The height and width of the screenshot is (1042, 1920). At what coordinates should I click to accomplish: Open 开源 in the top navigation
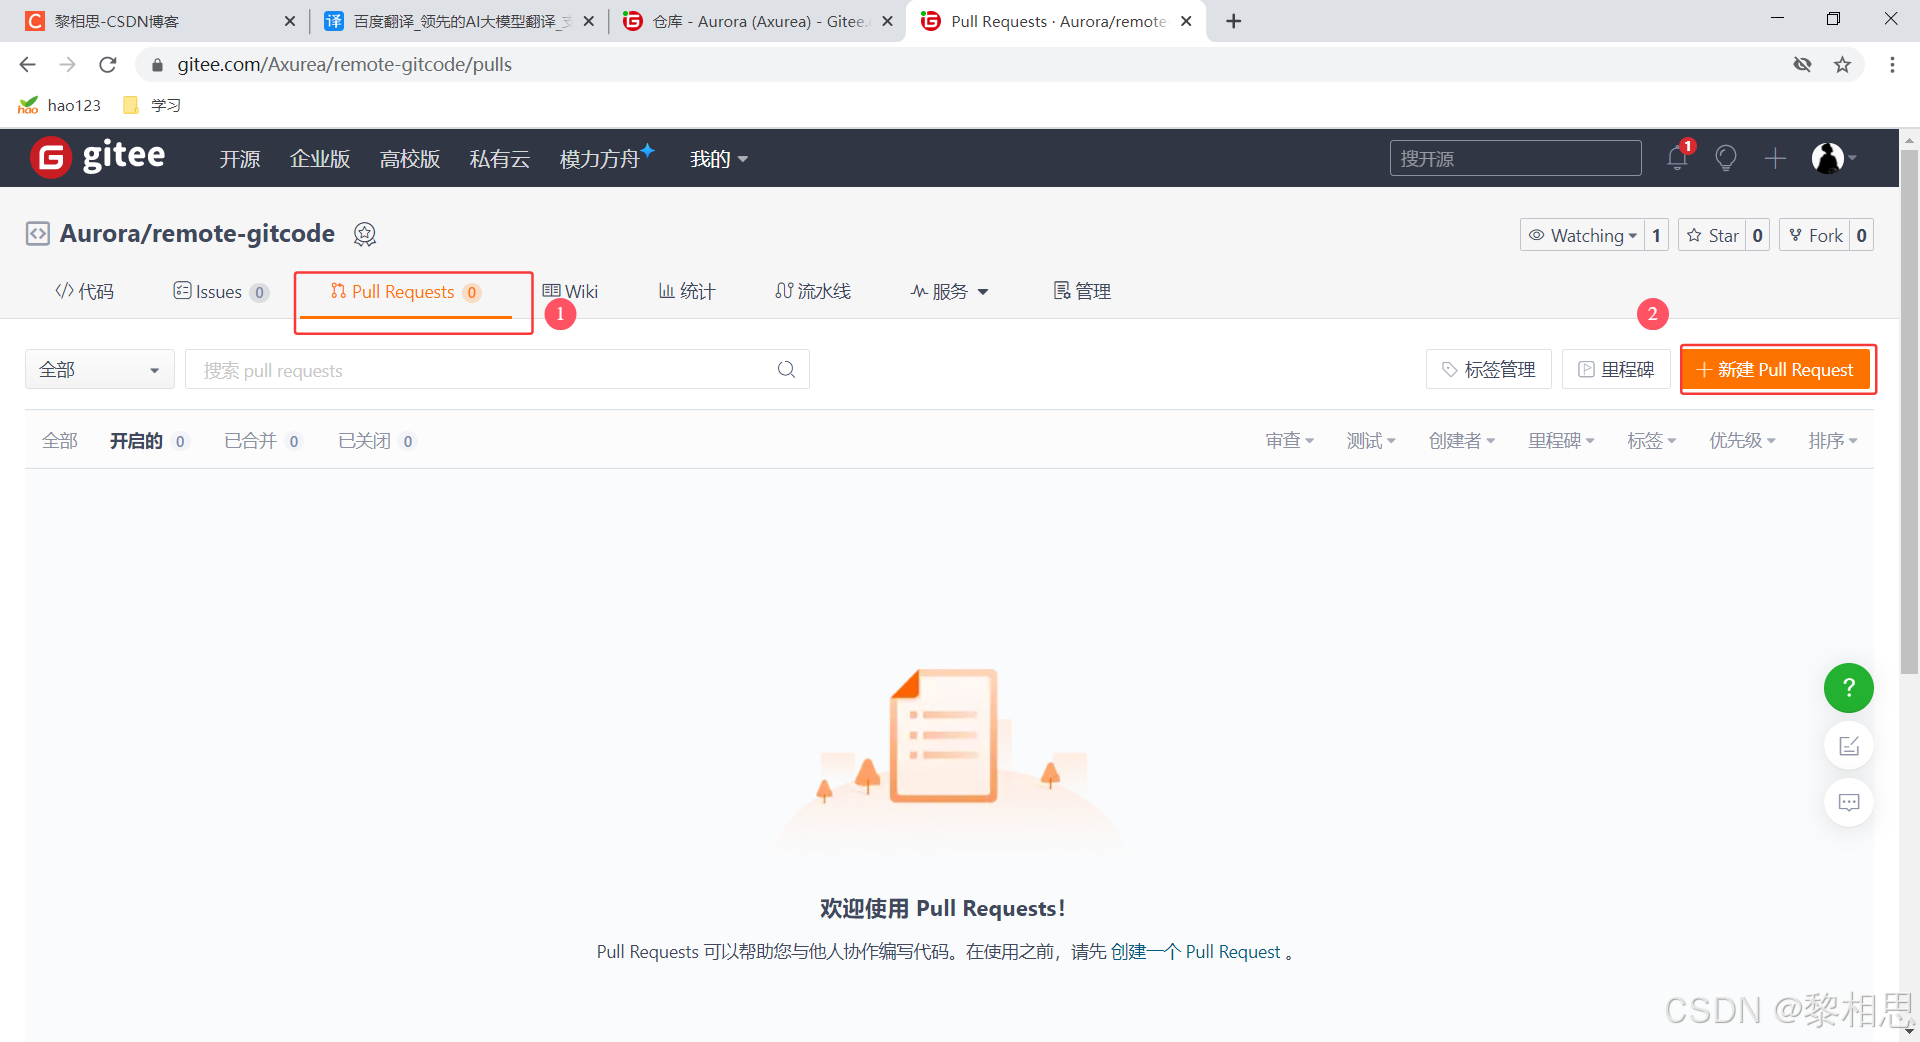240,159
